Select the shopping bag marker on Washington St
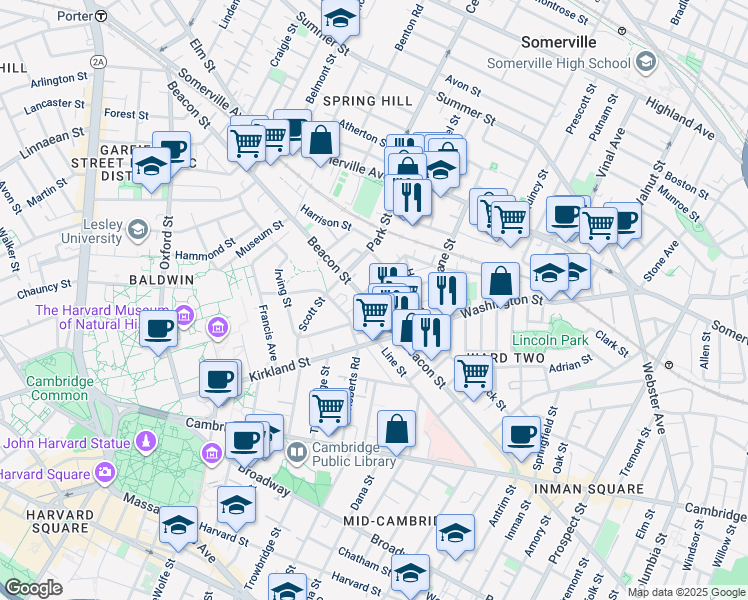Viewport: 748px width, 600px height. (x=500, y=282)
